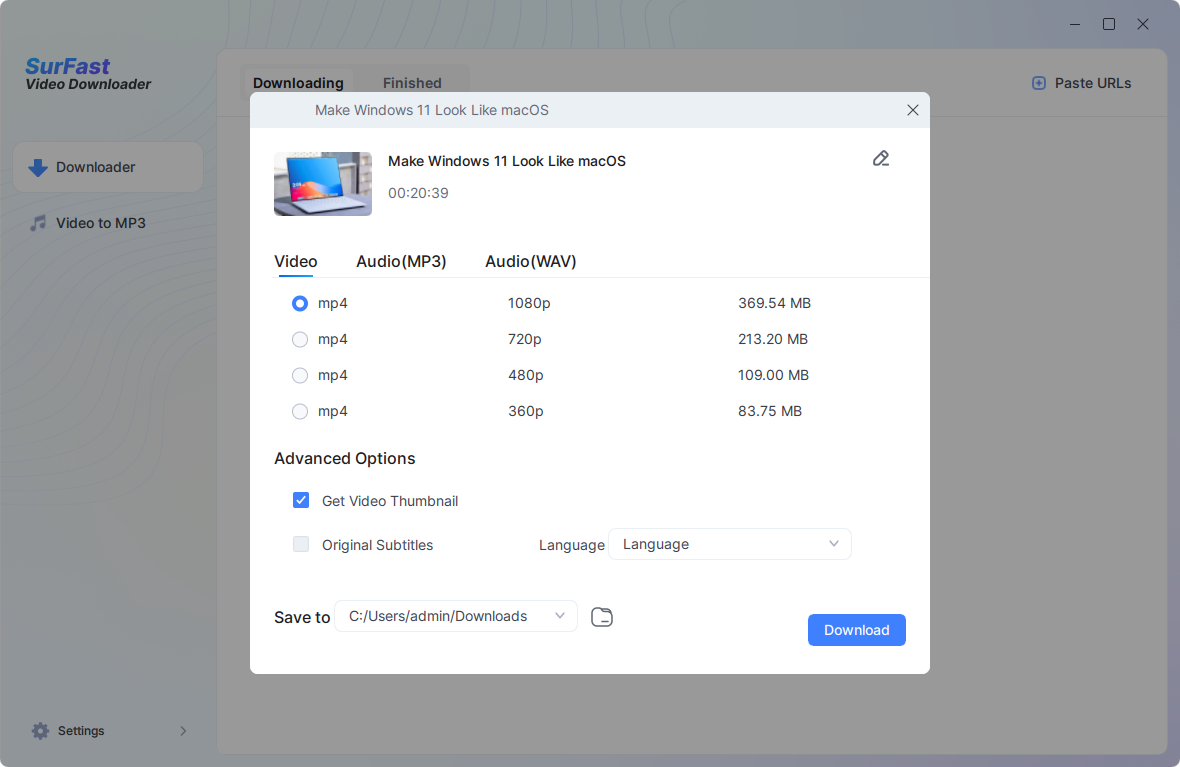Close the download options dialog
1180x767 pixels.
coord(913,110)
